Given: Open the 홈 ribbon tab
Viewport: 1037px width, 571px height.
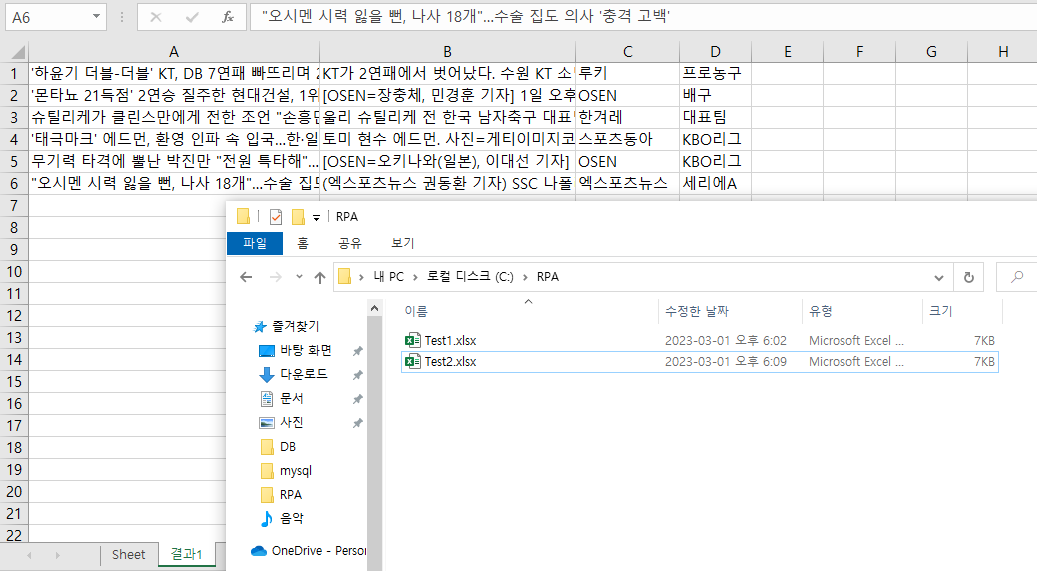Looking at the screenshot, I should coord(303,243).
